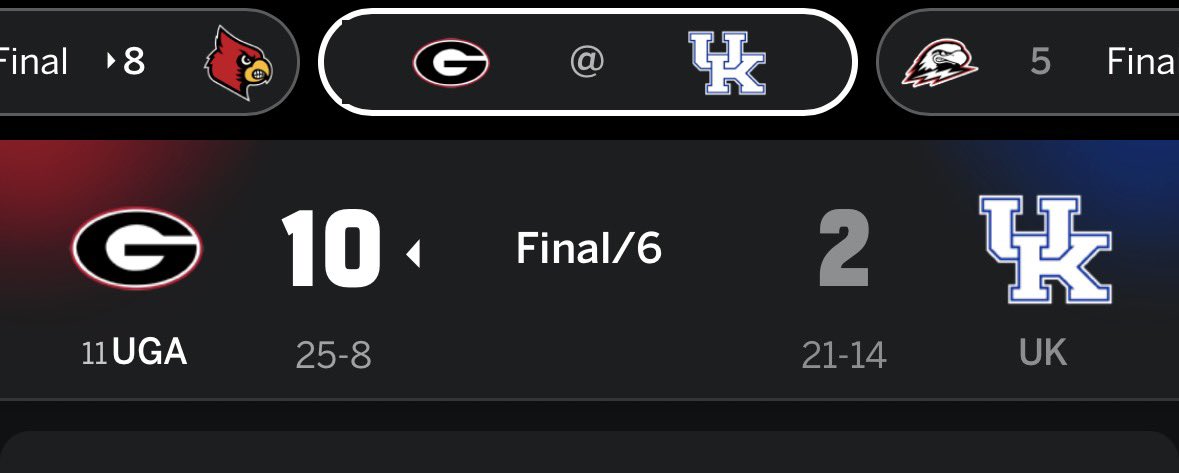Click Georgia's score of 10
The height and width of the screenshot is (473, 1179).
click(331, 247)
